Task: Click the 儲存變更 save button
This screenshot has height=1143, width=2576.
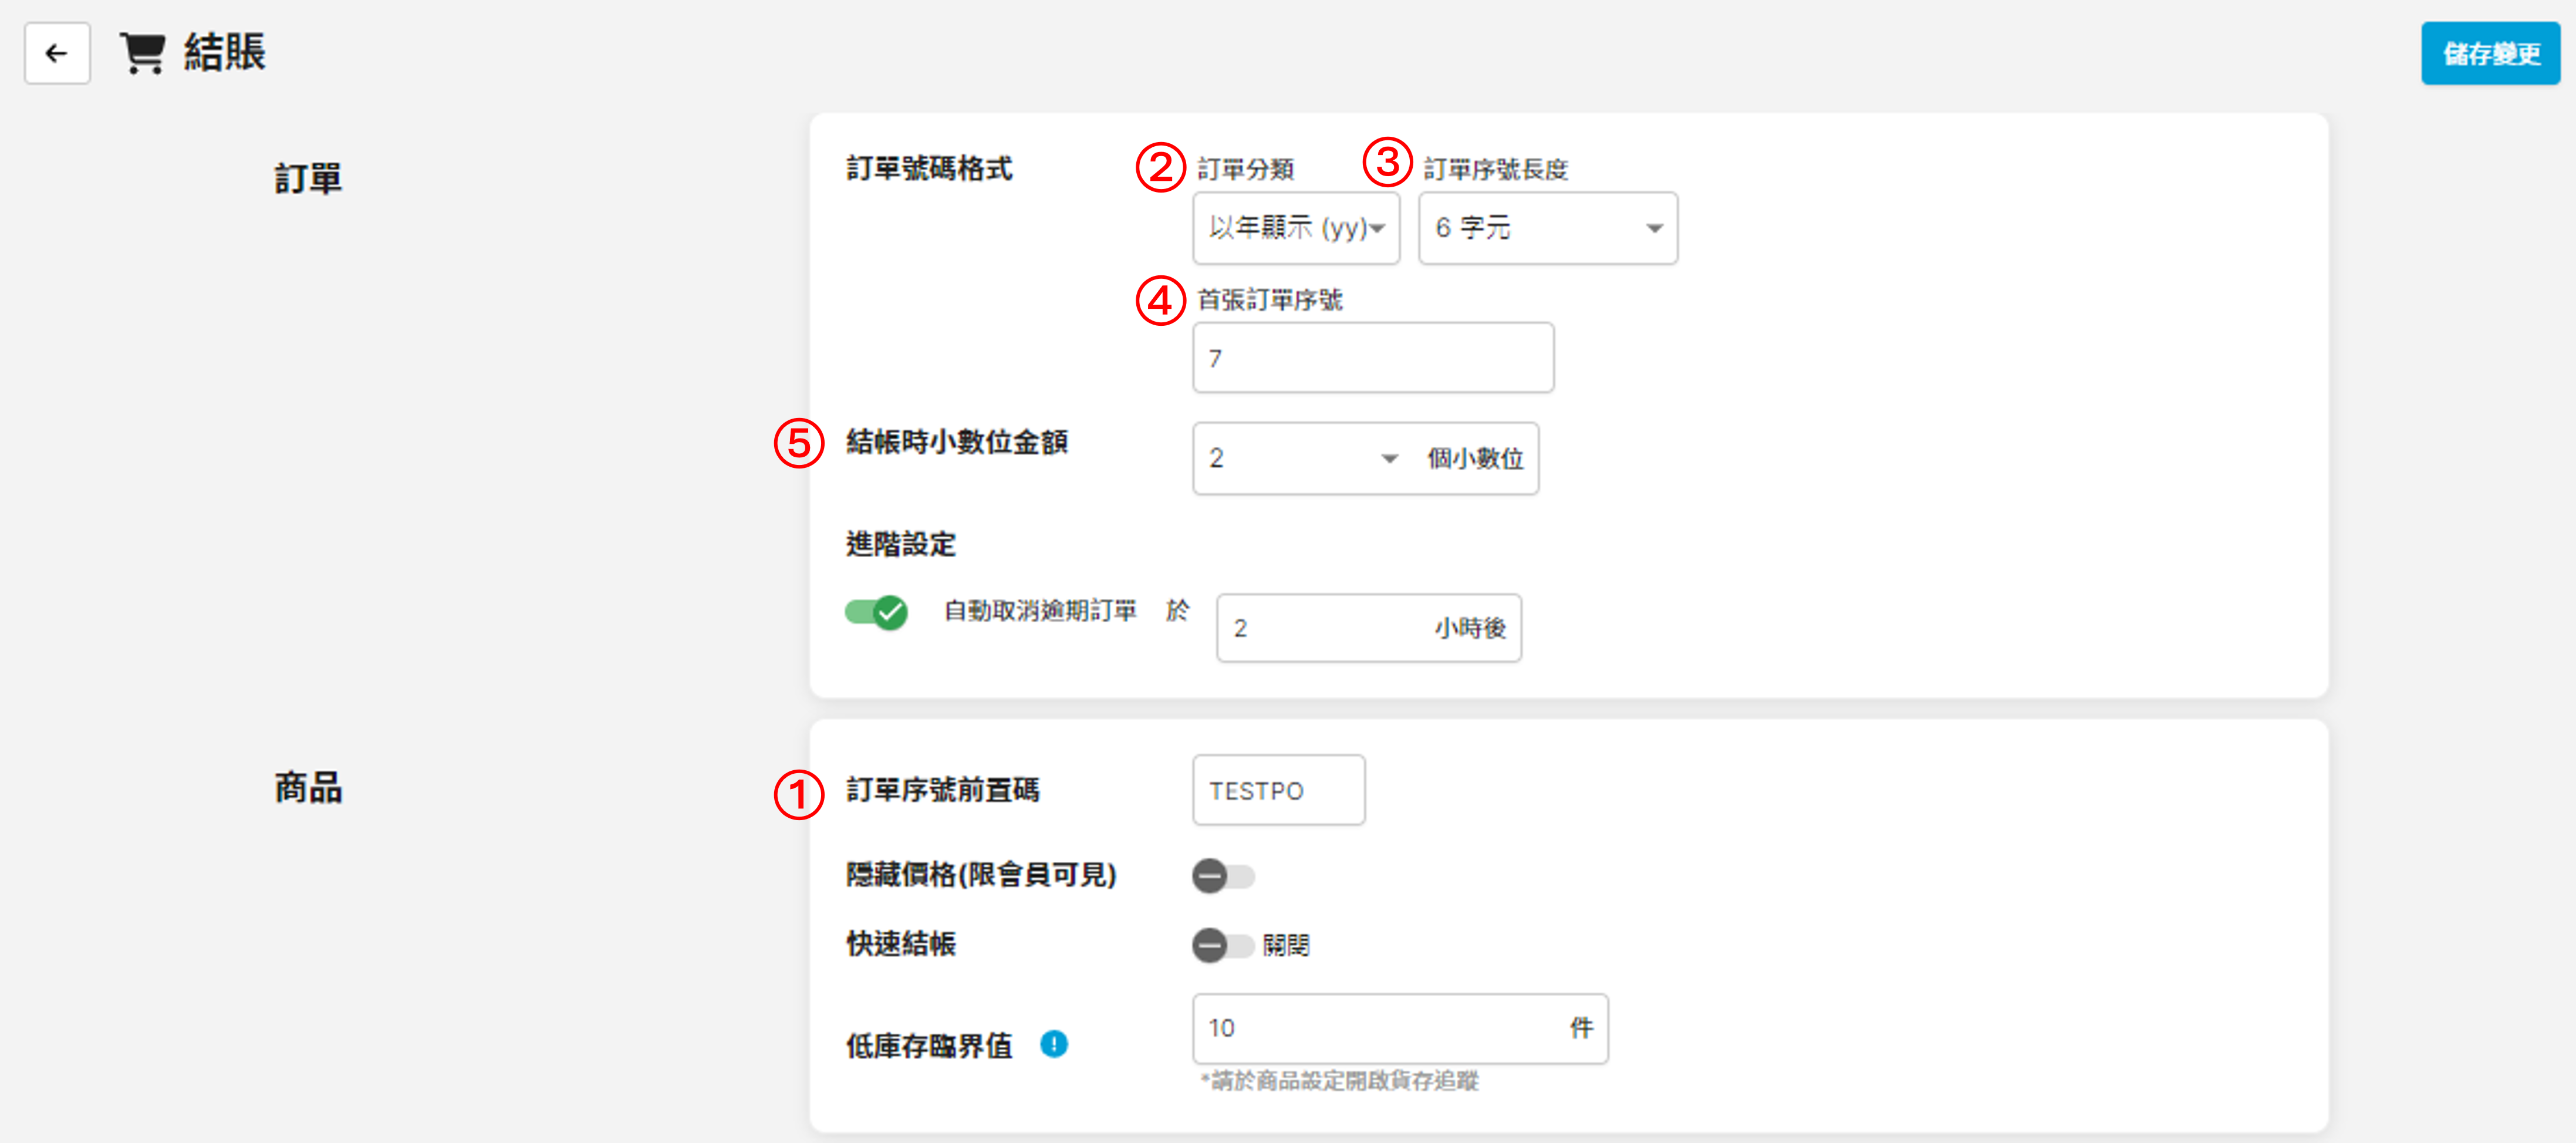Action: click(x=2490, y=53)
